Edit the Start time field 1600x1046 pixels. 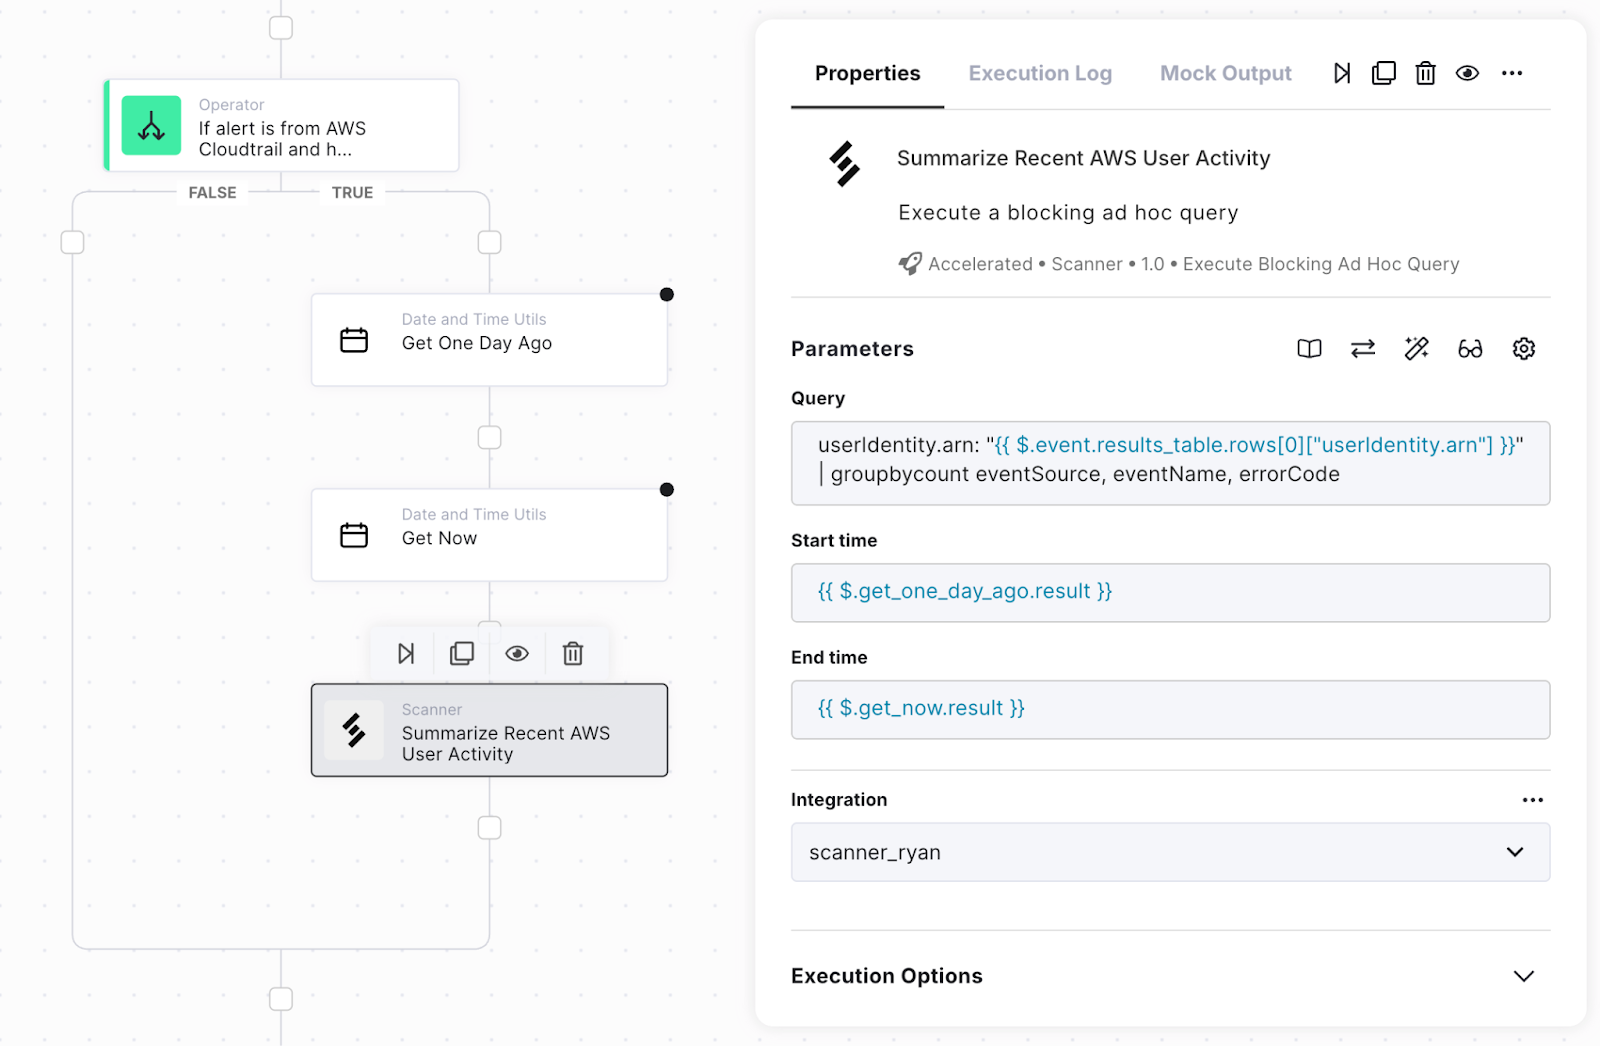pos(1170,592)
